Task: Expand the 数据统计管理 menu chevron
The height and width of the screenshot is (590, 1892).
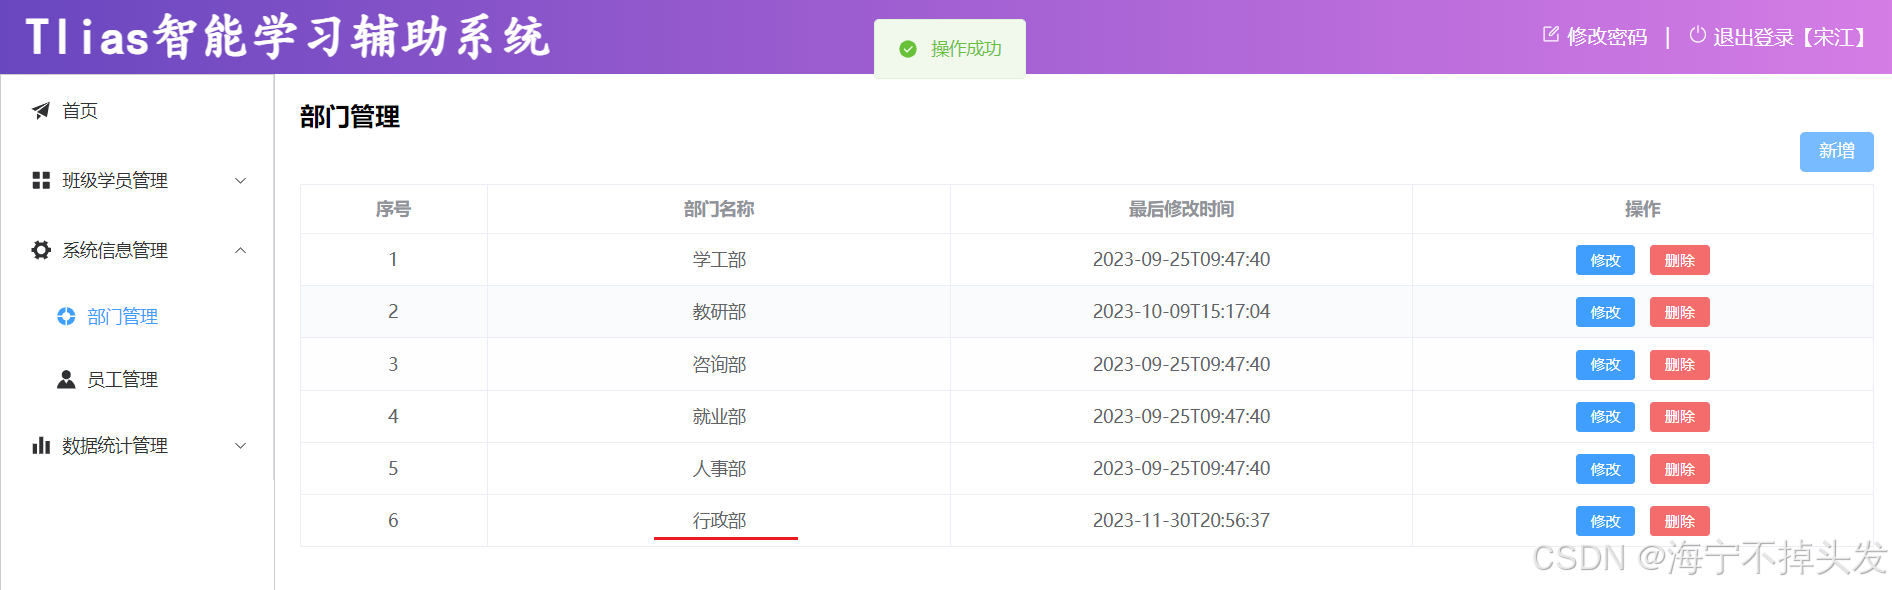Action: click(x=240, y=445)
